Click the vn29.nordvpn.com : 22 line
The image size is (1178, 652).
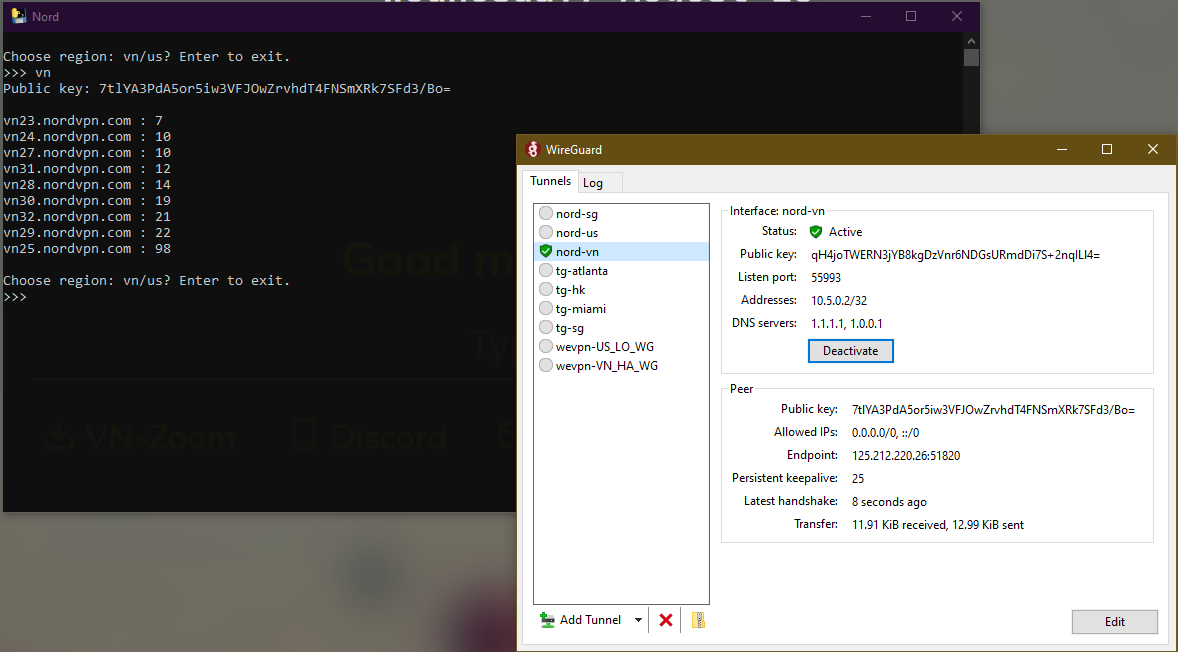click(87, 233)
